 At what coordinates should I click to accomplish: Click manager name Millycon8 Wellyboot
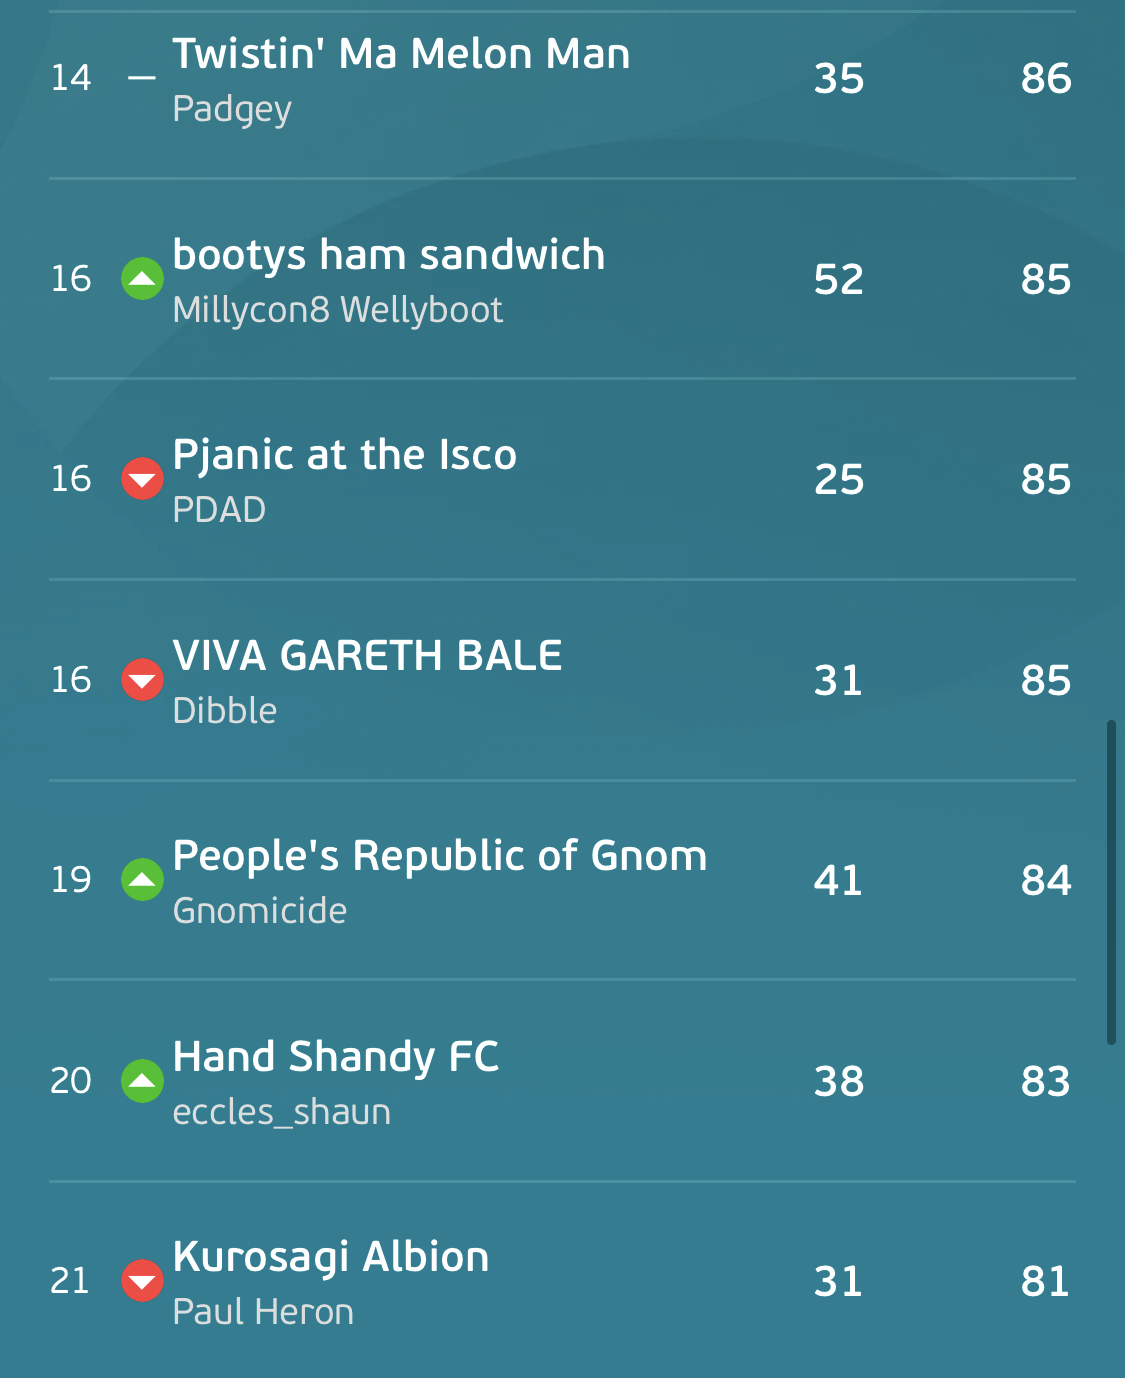pyautogui.click(x=337, y=310)
